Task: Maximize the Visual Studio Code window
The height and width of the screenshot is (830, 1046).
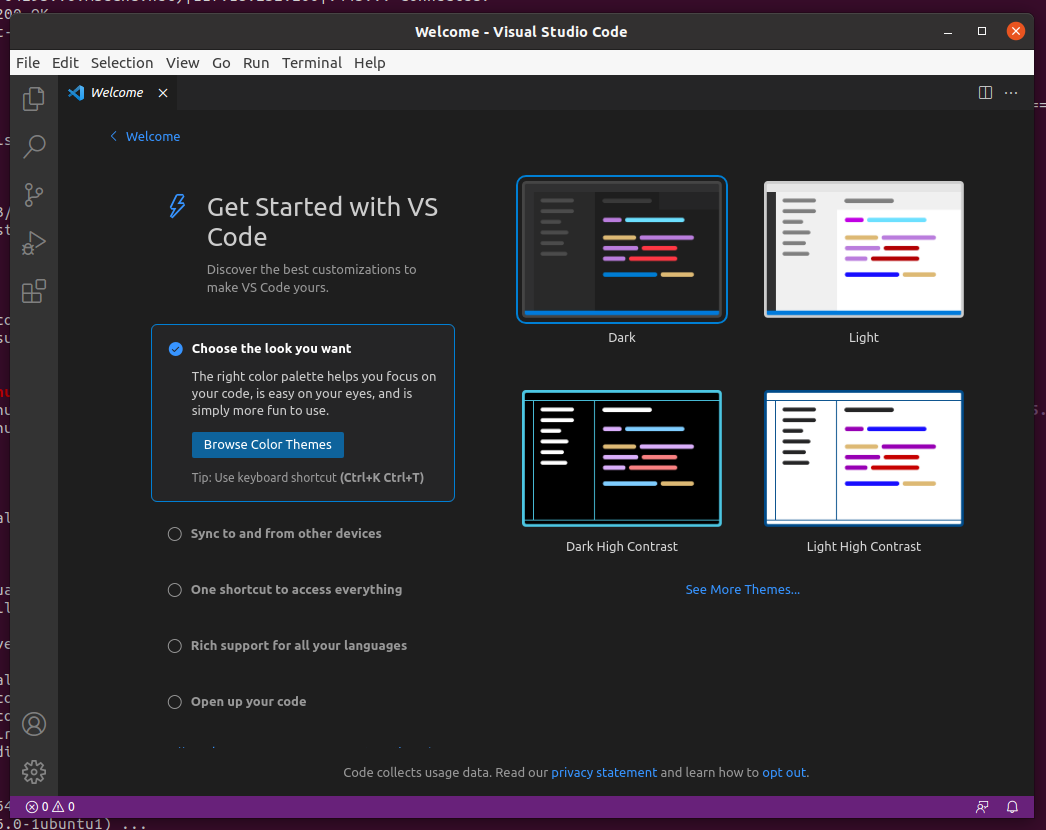Action: (x=982, y=31)
